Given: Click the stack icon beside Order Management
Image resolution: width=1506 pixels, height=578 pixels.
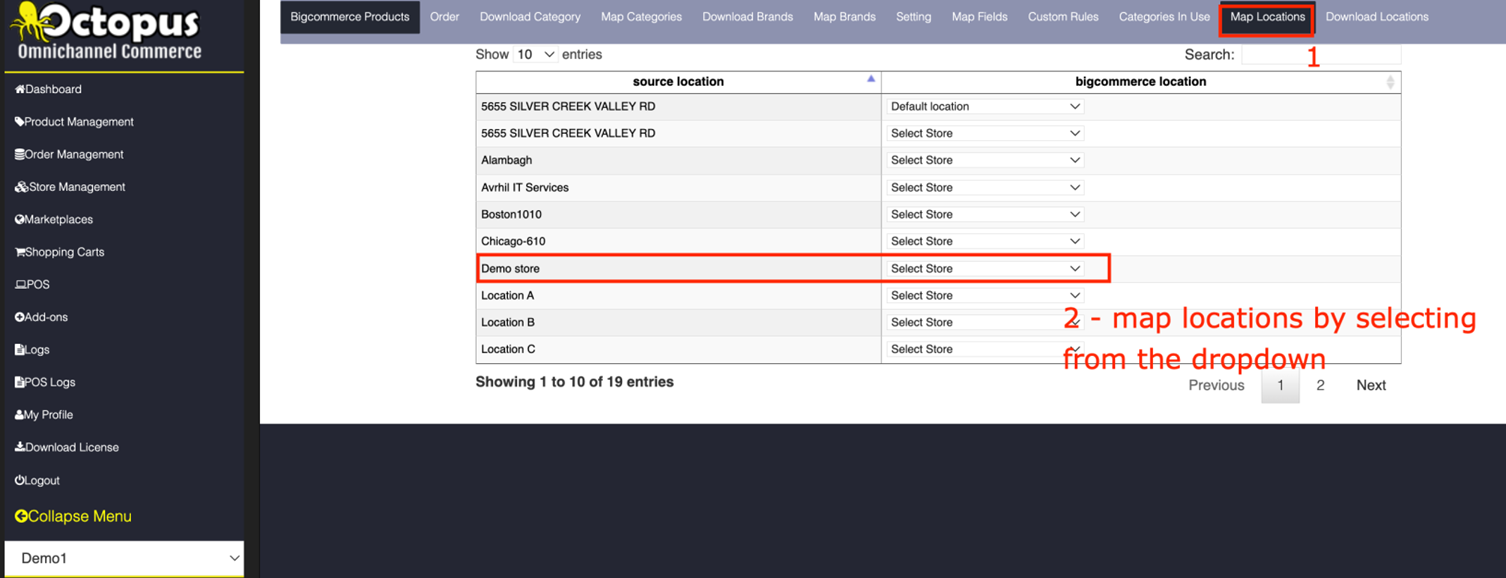Looking at the screenshot, I should pos(20,155).
